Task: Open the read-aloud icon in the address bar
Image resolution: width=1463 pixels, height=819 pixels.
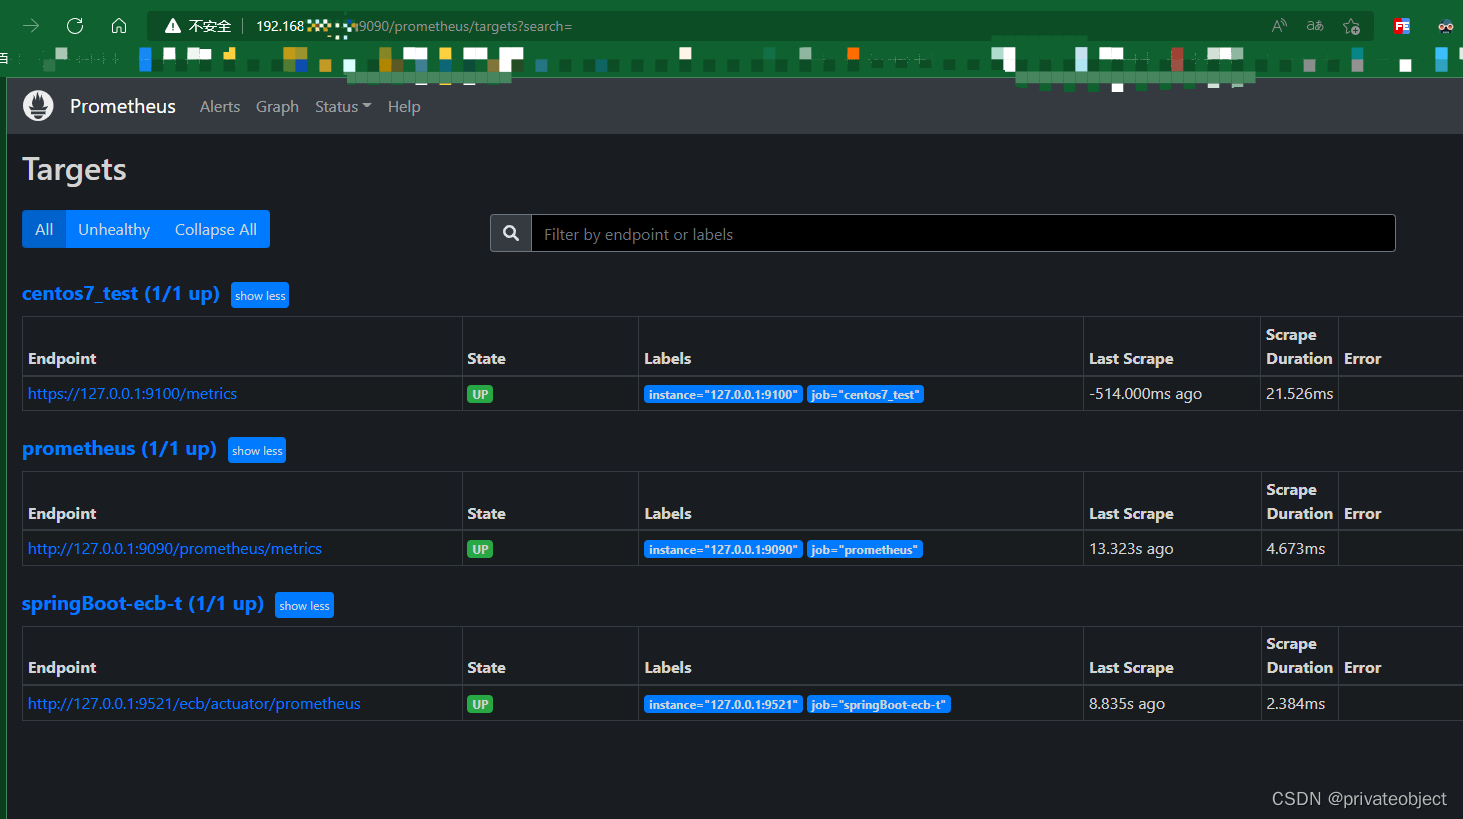Action: [x=1279, y=26]
